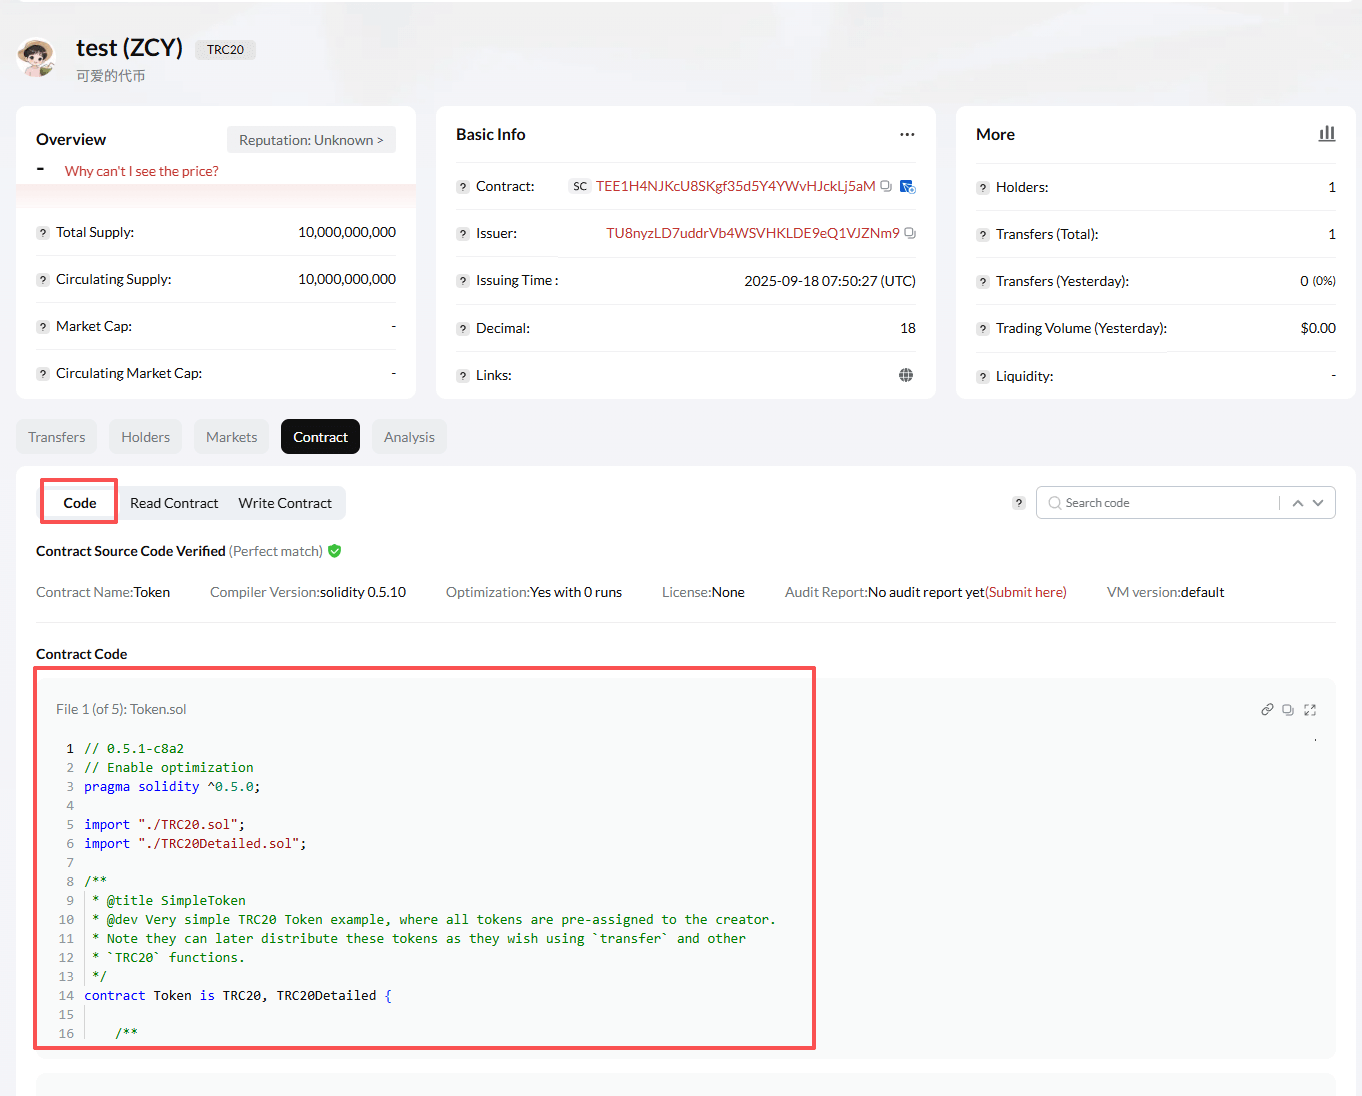The image size is (1362, 1096).
Task: Select the Read Contract sub-tab
Action: [x=174, y=503]
